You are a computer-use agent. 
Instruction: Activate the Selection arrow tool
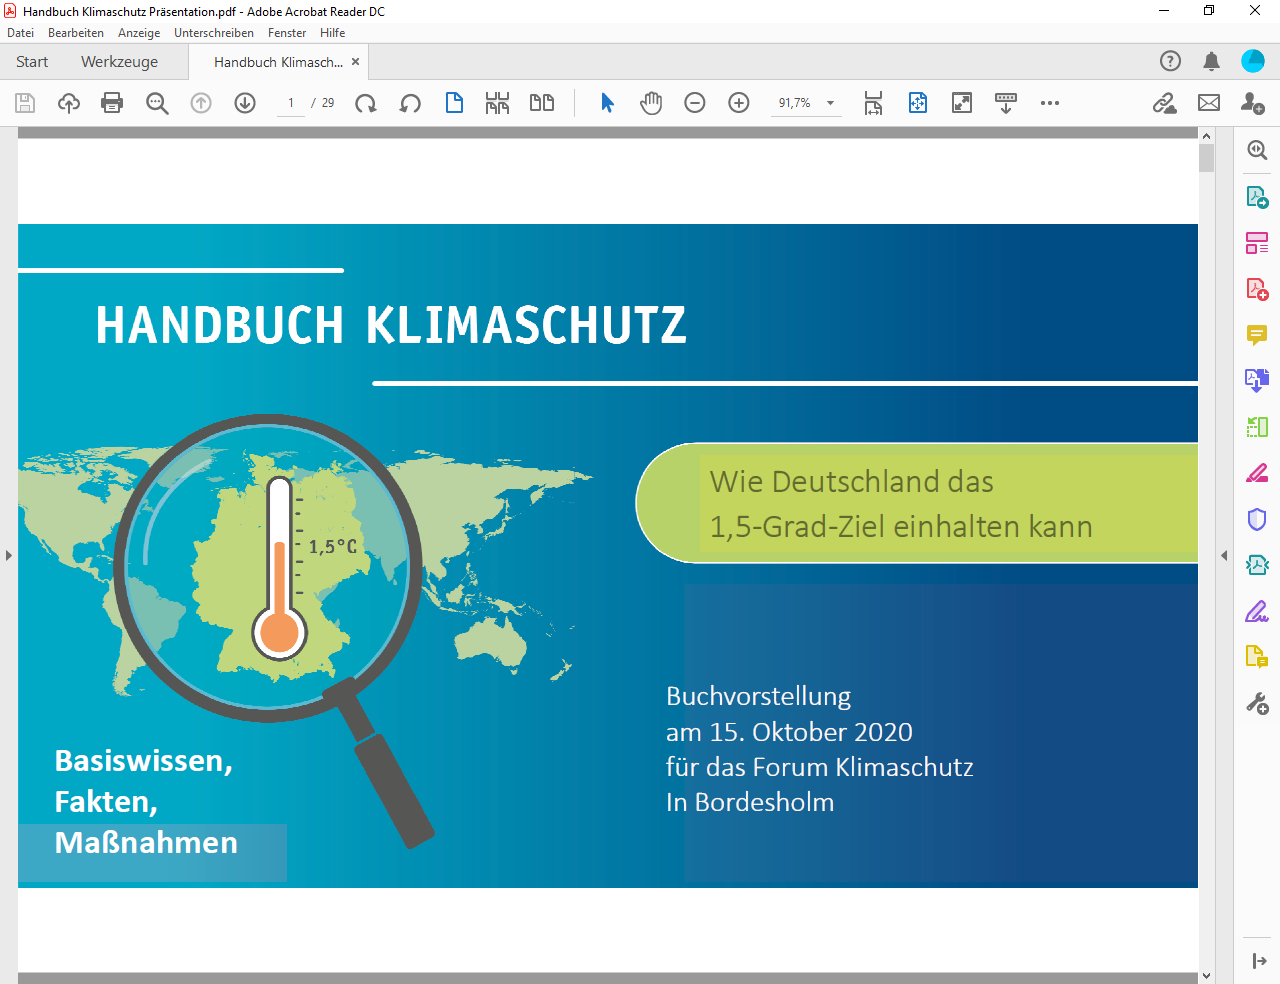(x=607, y=103)
